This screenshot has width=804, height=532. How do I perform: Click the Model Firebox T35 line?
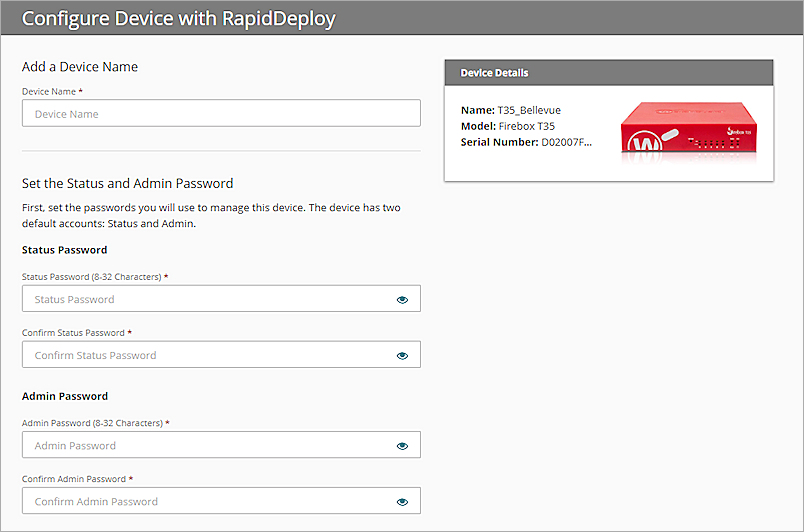pyautogui.click(x=507, y=126)
